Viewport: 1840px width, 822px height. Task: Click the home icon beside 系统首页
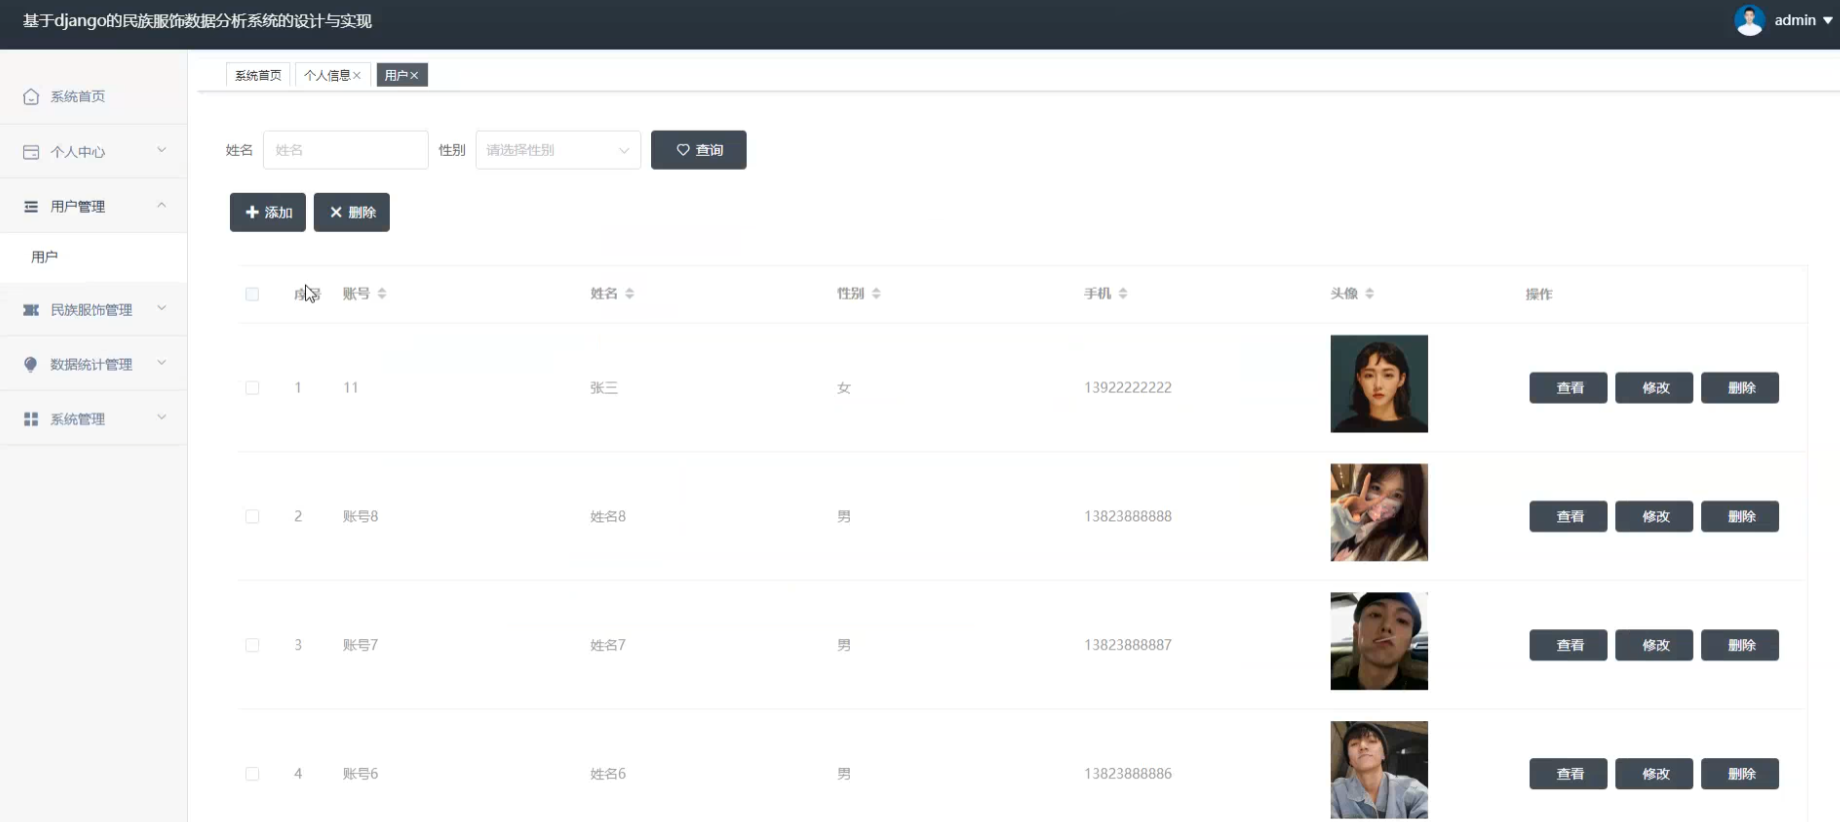[x=31, y=97]
